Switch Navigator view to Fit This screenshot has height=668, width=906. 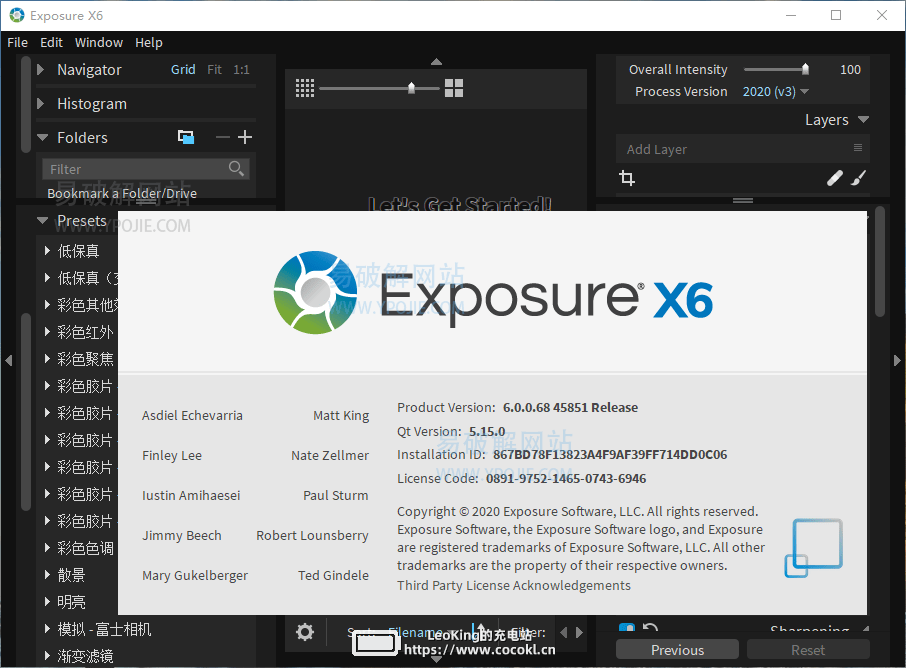pyautogui.click(x=214, y=69)
